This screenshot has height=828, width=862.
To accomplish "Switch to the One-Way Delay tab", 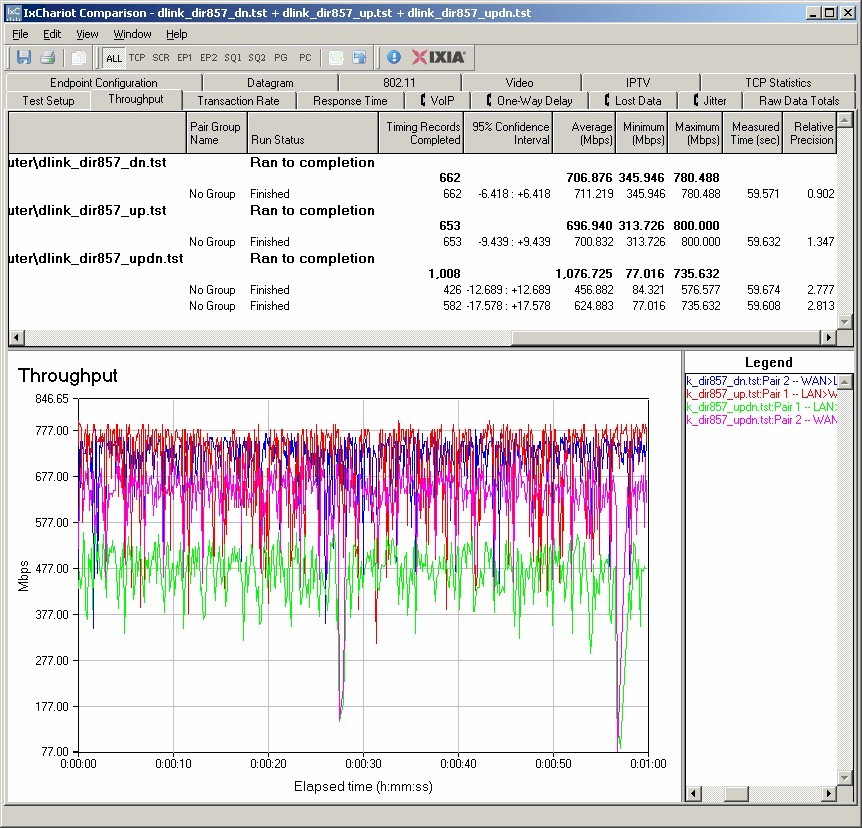I will (x=529, y=101).
